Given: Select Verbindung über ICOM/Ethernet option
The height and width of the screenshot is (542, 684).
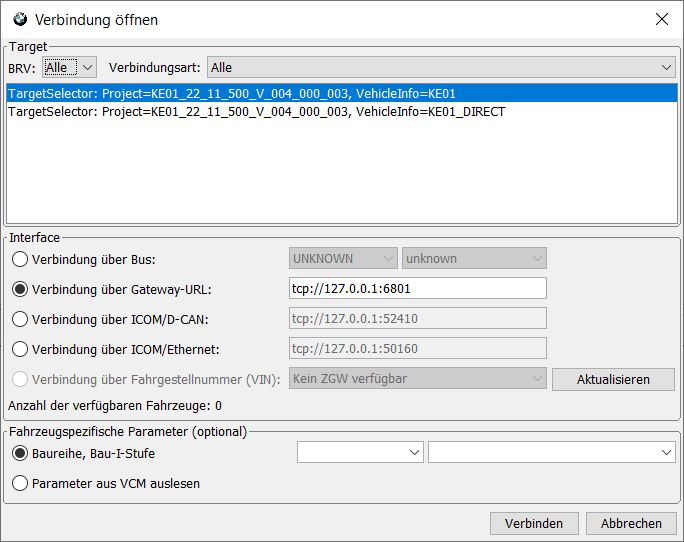Looking at the screenshot, I should point(19,349).
